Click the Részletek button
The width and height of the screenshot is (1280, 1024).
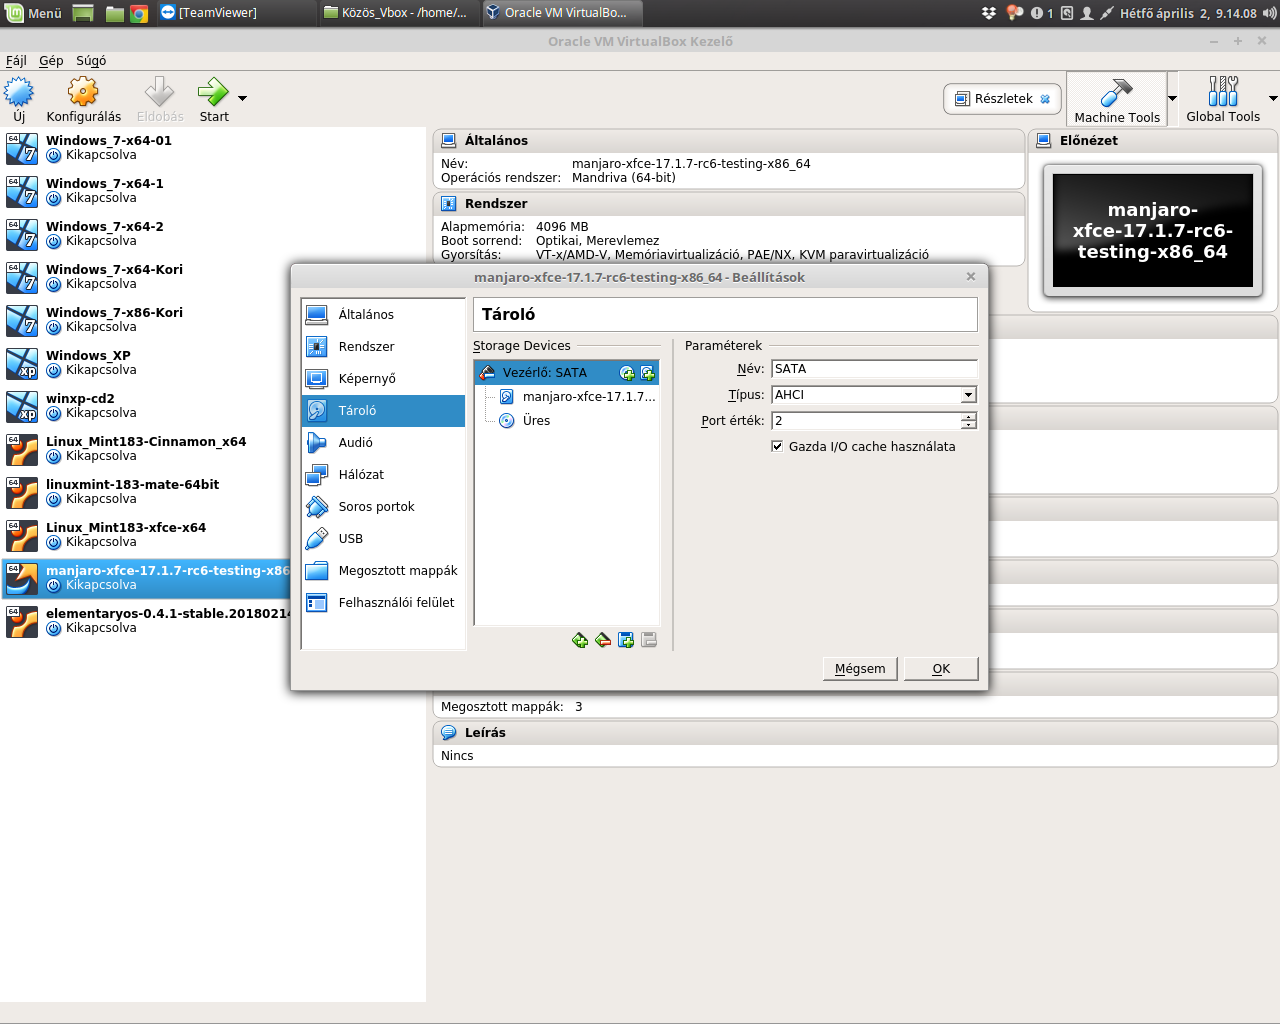(x=1002, y=99)
